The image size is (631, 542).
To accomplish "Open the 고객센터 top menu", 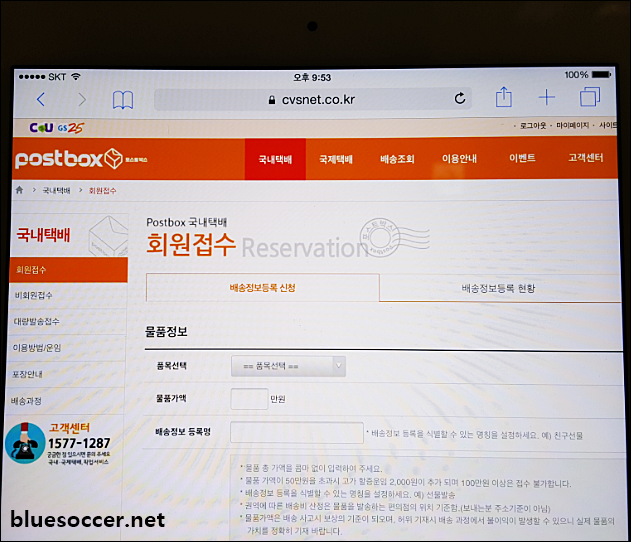I will [586, 157].
